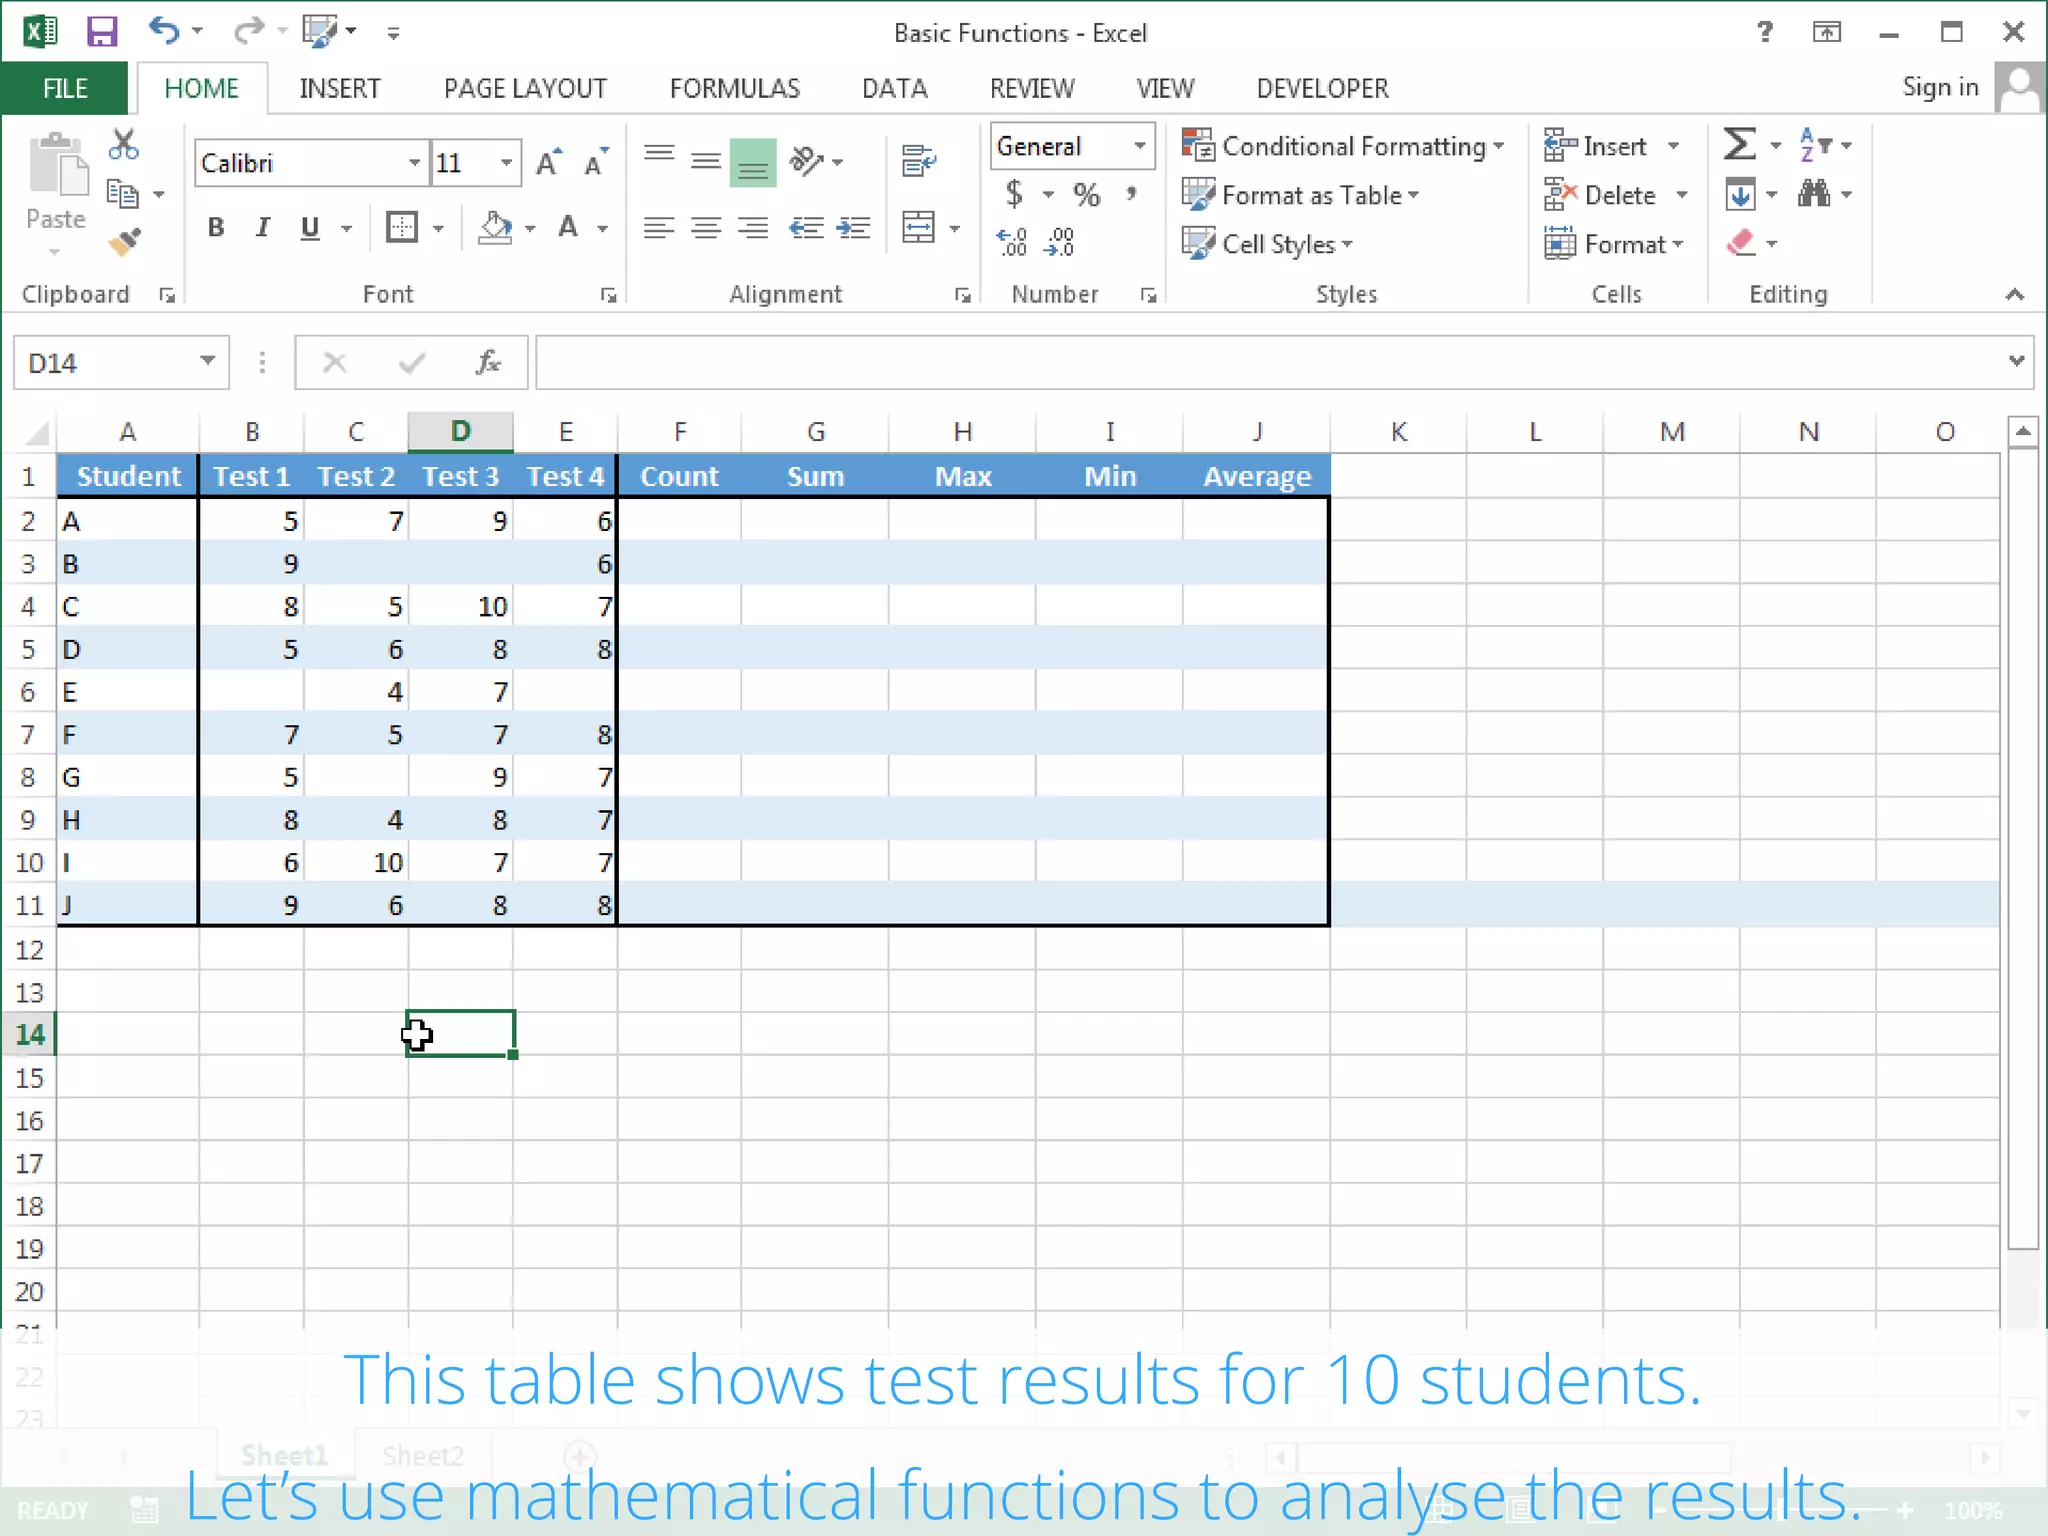Click the Redo arrow icon

[x=247, y=32]
